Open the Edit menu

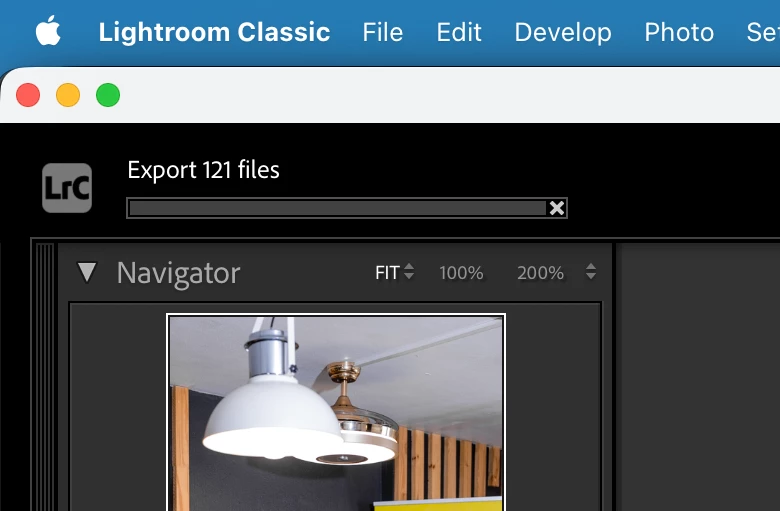click(x=459, y=32)
